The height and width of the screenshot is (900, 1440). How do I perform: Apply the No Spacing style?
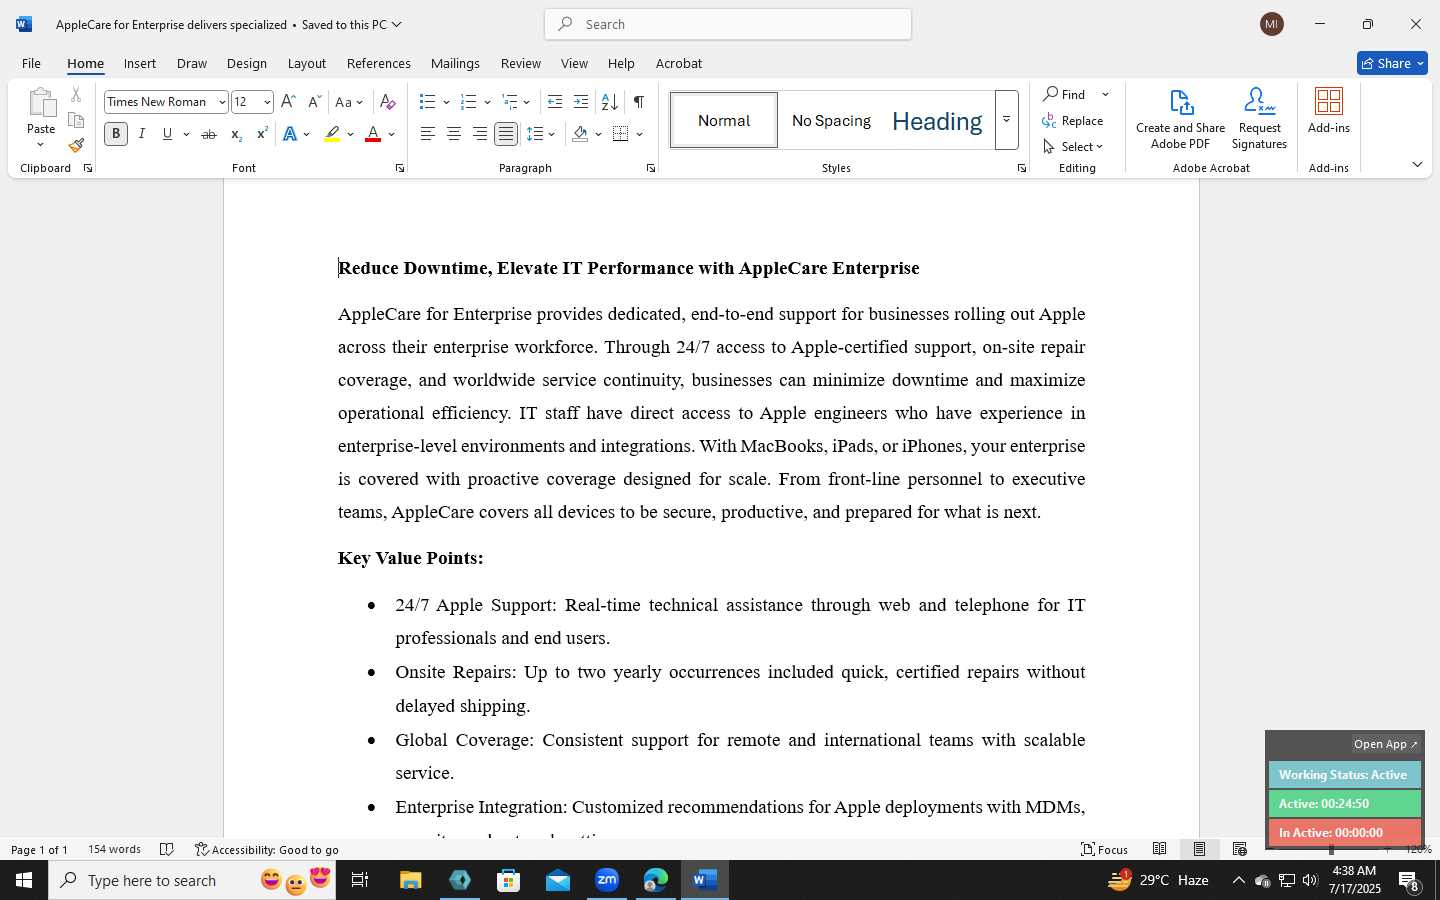(831, 120)
